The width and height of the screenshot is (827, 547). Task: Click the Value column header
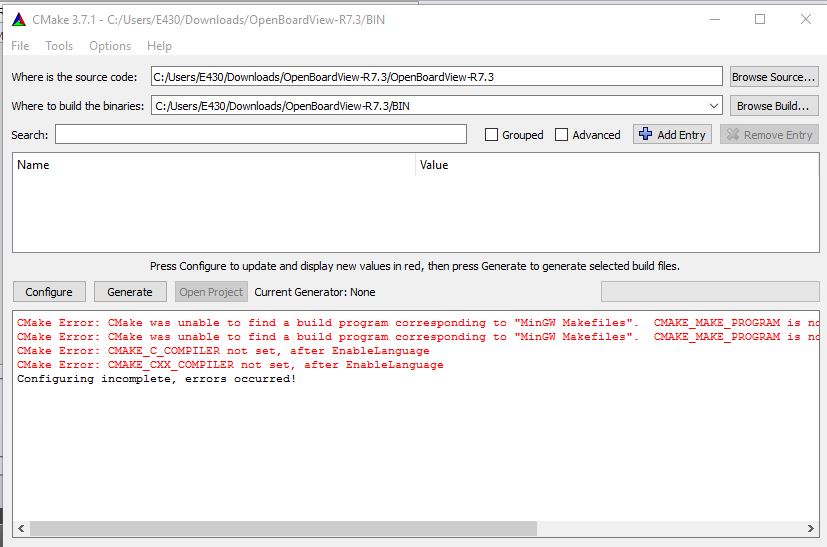click(x=617, y=165)
